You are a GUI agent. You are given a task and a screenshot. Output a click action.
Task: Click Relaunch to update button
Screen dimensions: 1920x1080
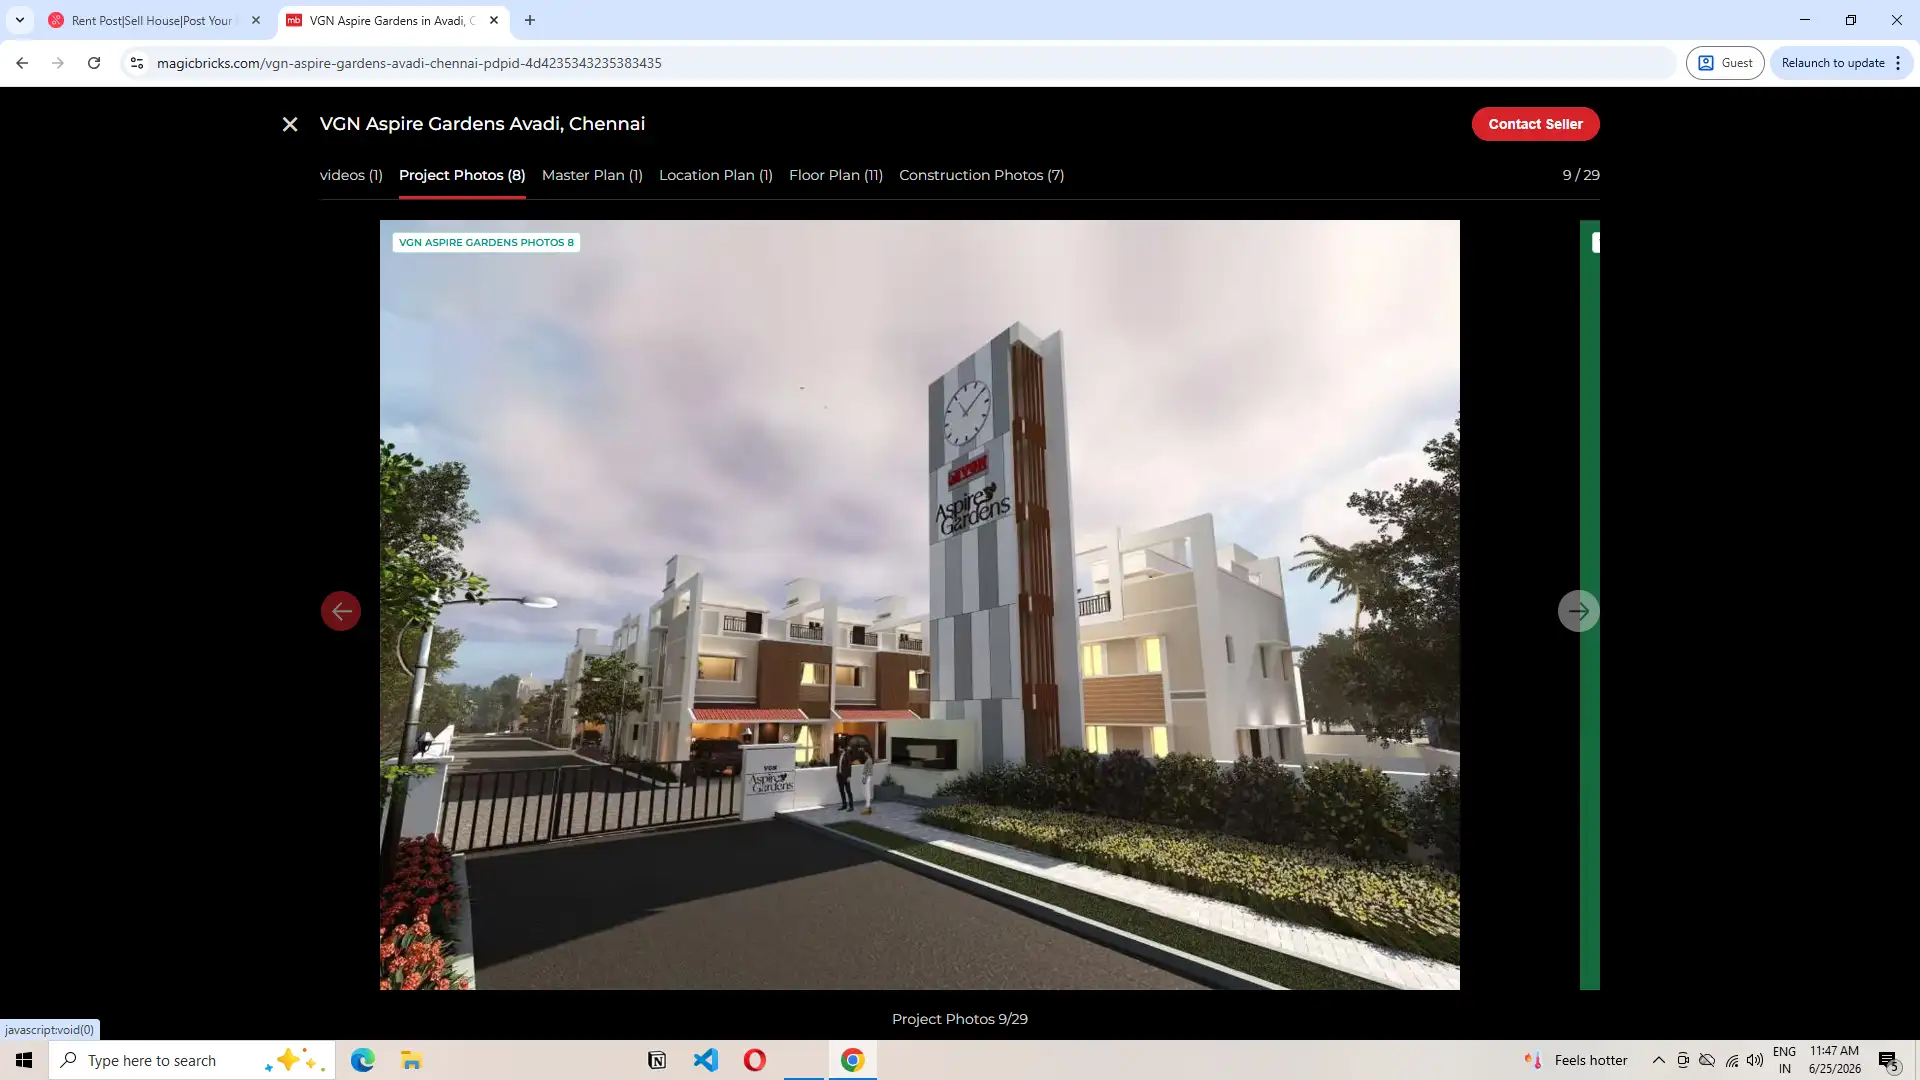click(1832, 63)
